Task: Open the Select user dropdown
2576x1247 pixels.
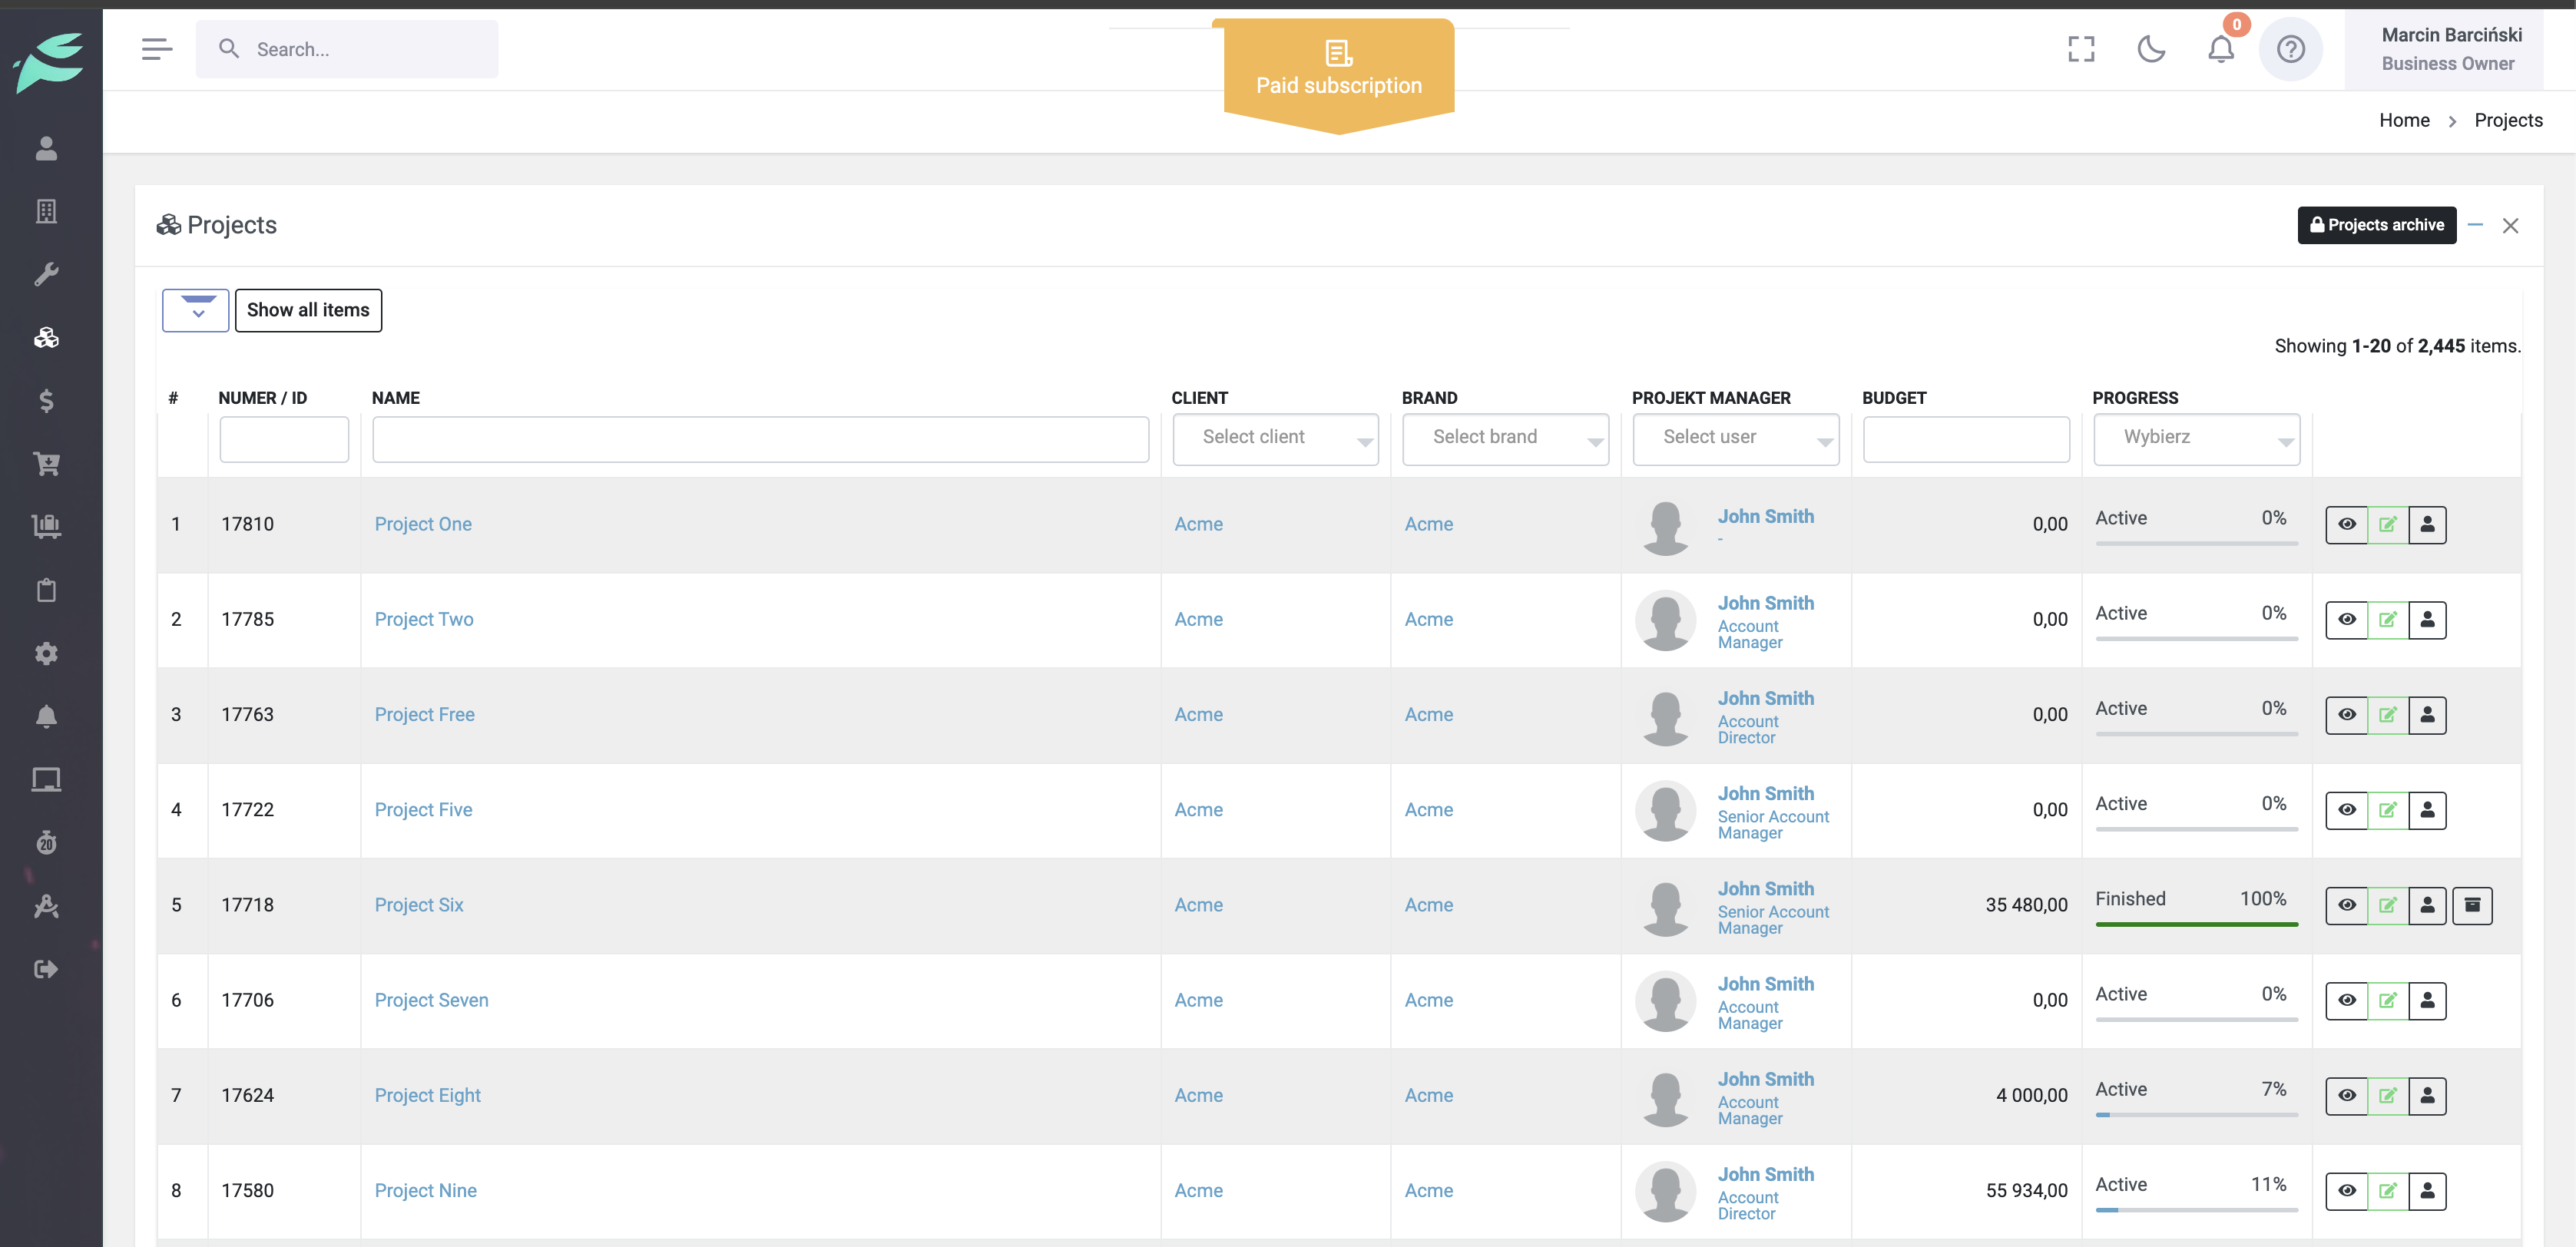Action: [1735, 439]
